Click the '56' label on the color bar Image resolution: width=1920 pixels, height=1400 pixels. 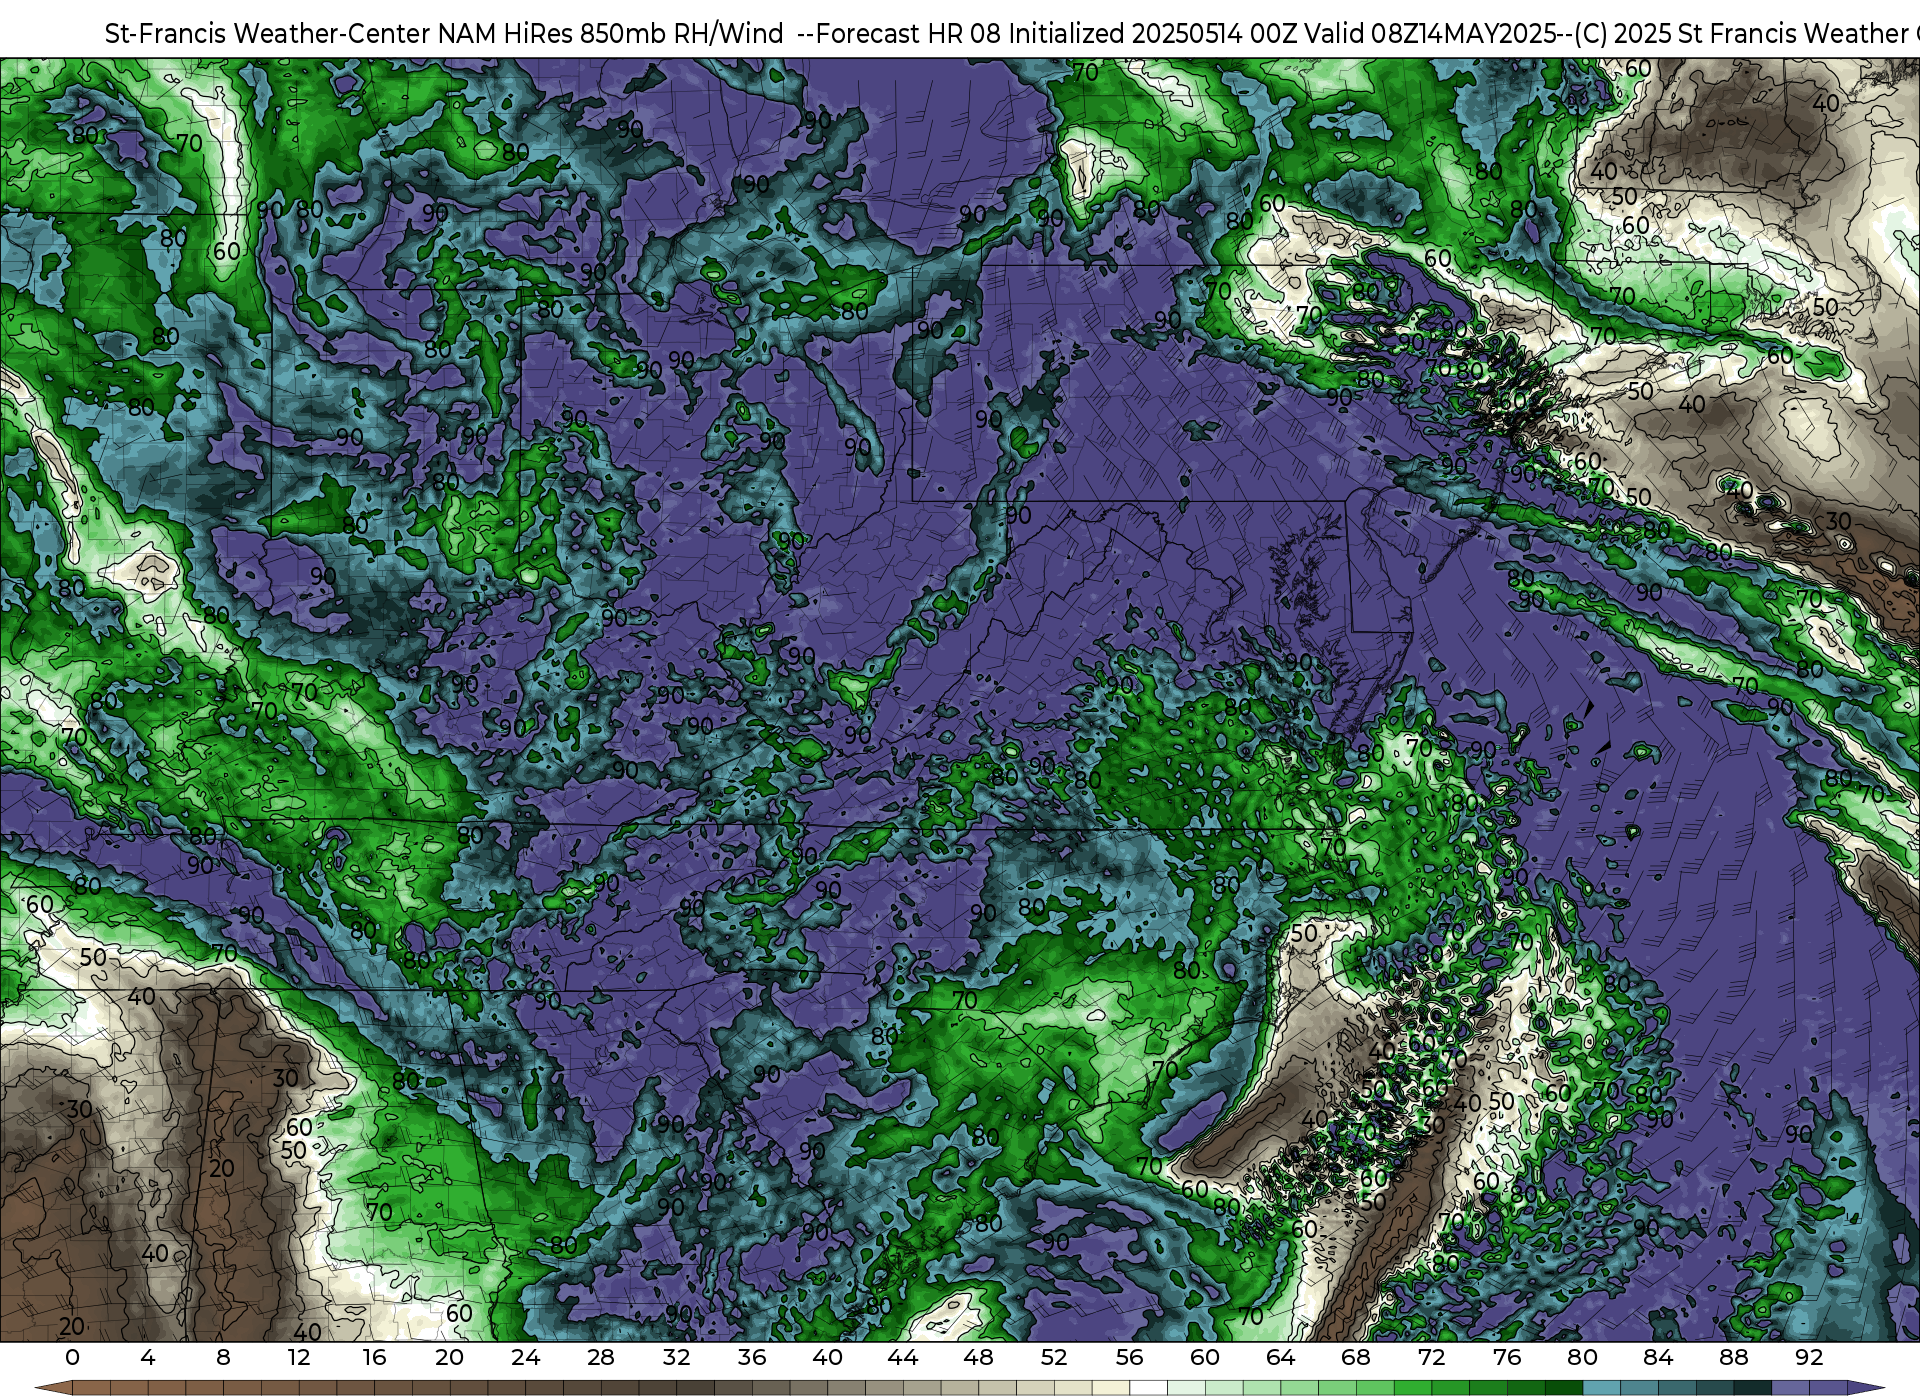[x=1129, y=1357]
